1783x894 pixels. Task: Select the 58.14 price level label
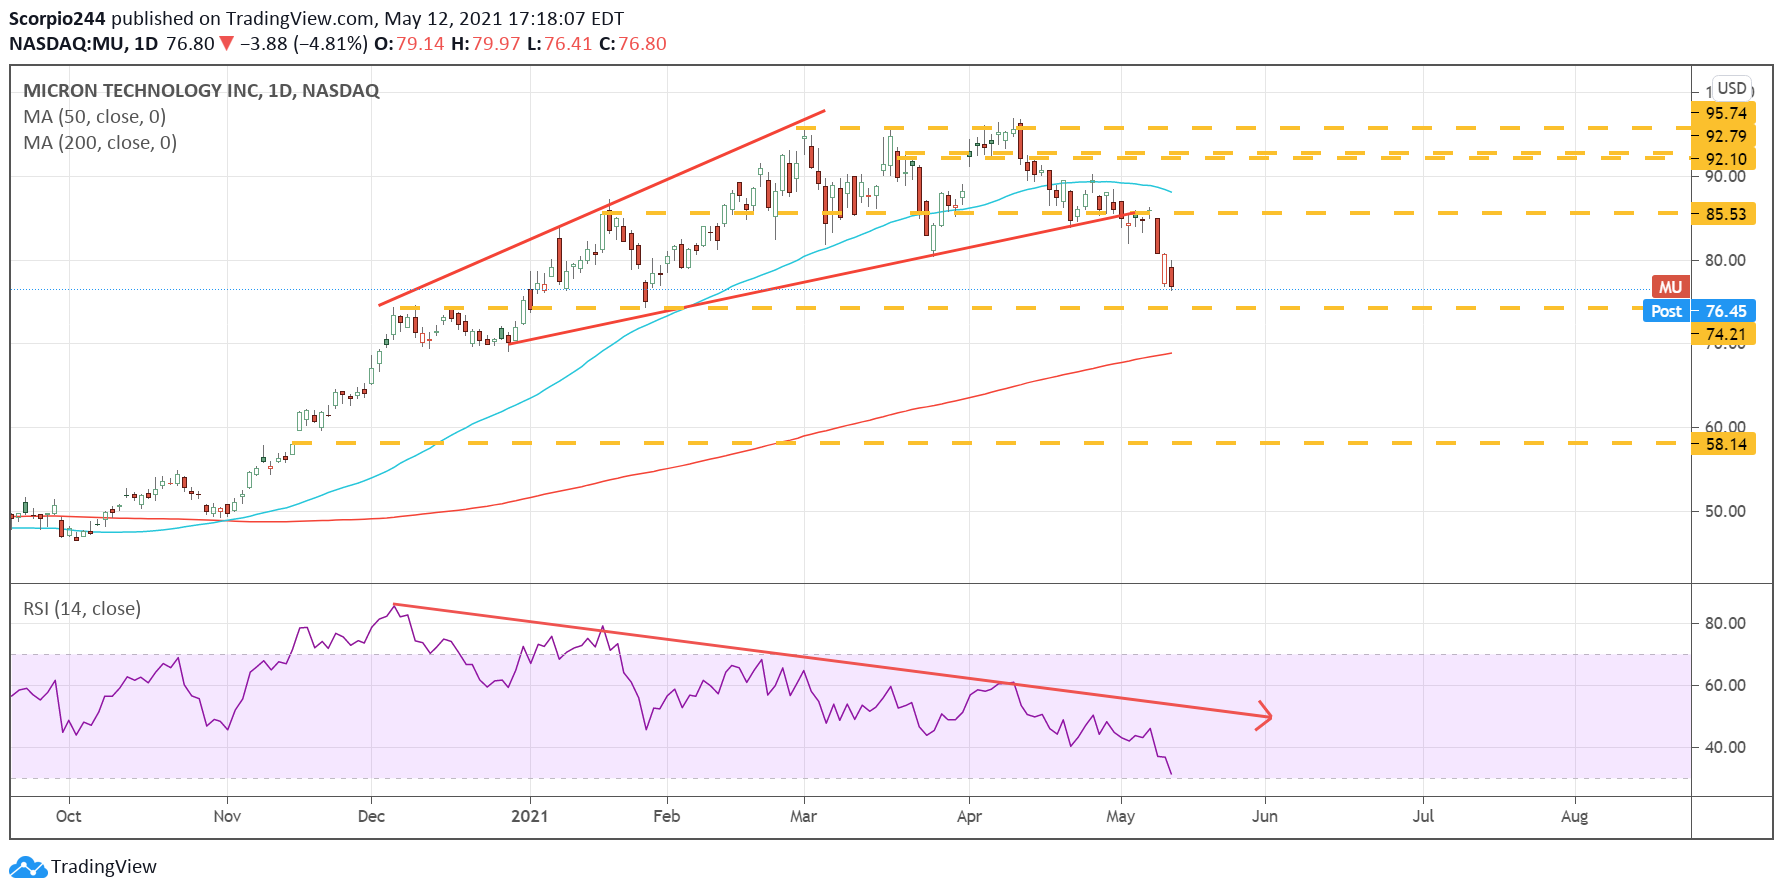coord(1724,444)
